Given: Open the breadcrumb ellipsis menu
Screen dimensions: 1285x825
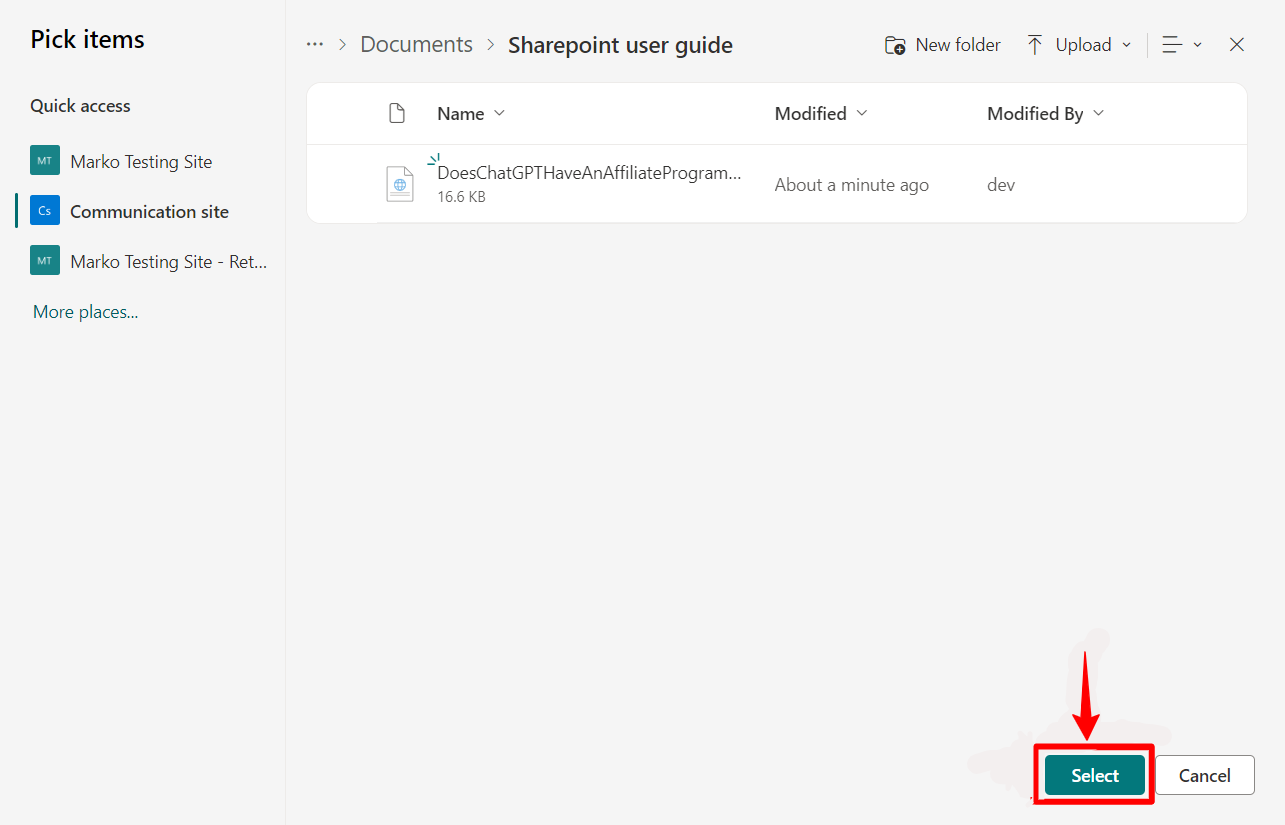Looking at the screenshot, I should point(315,45).
